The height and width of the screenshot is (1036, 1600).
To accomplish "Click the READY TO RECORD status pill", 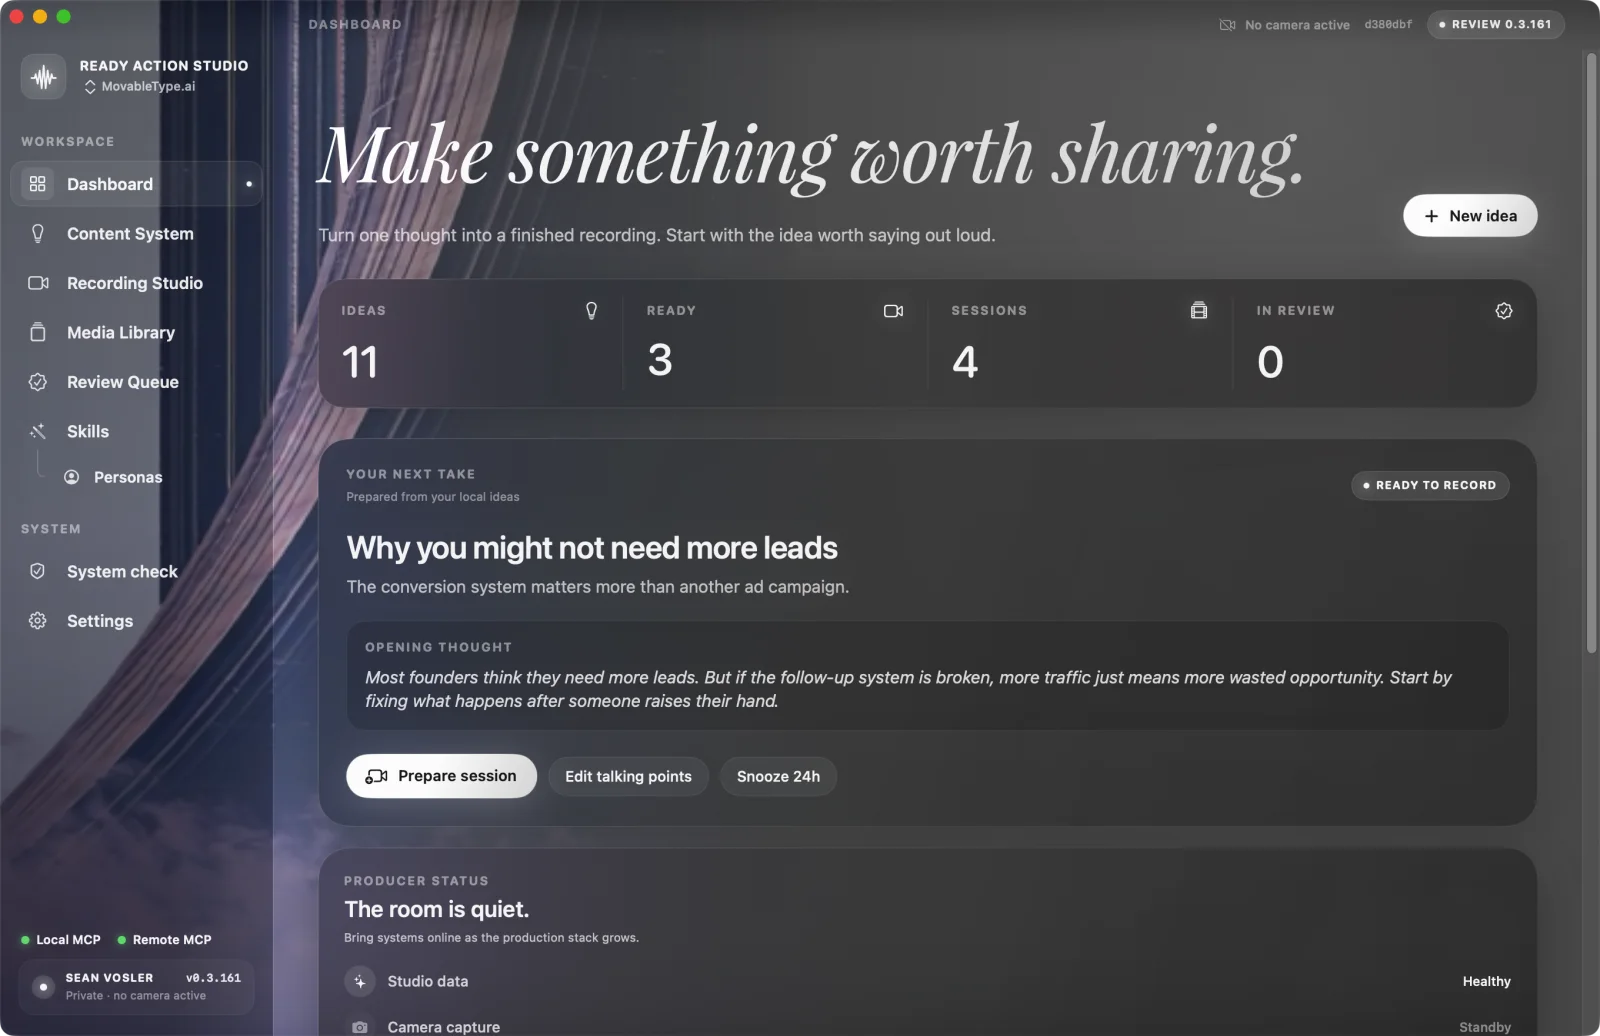I will 1430,485.
